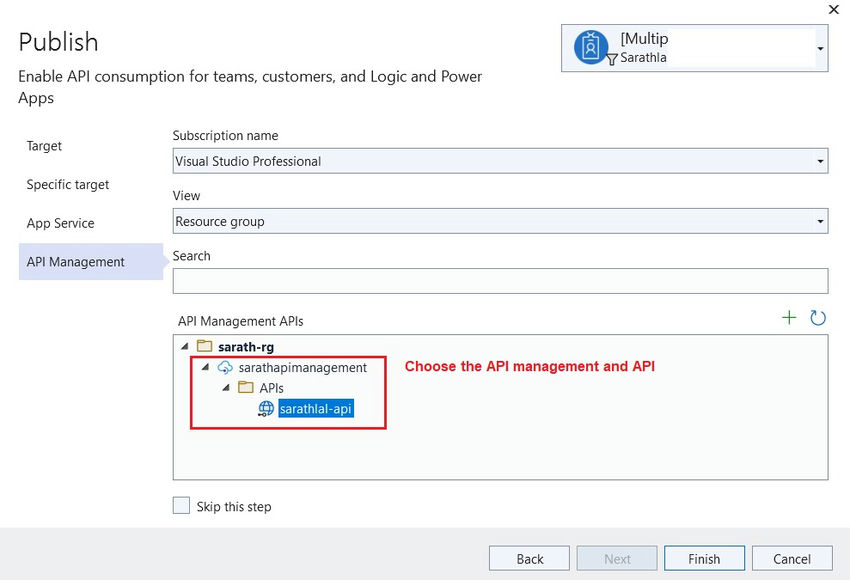Switch to the App Service step
The image size is (850, 580).
60,223
